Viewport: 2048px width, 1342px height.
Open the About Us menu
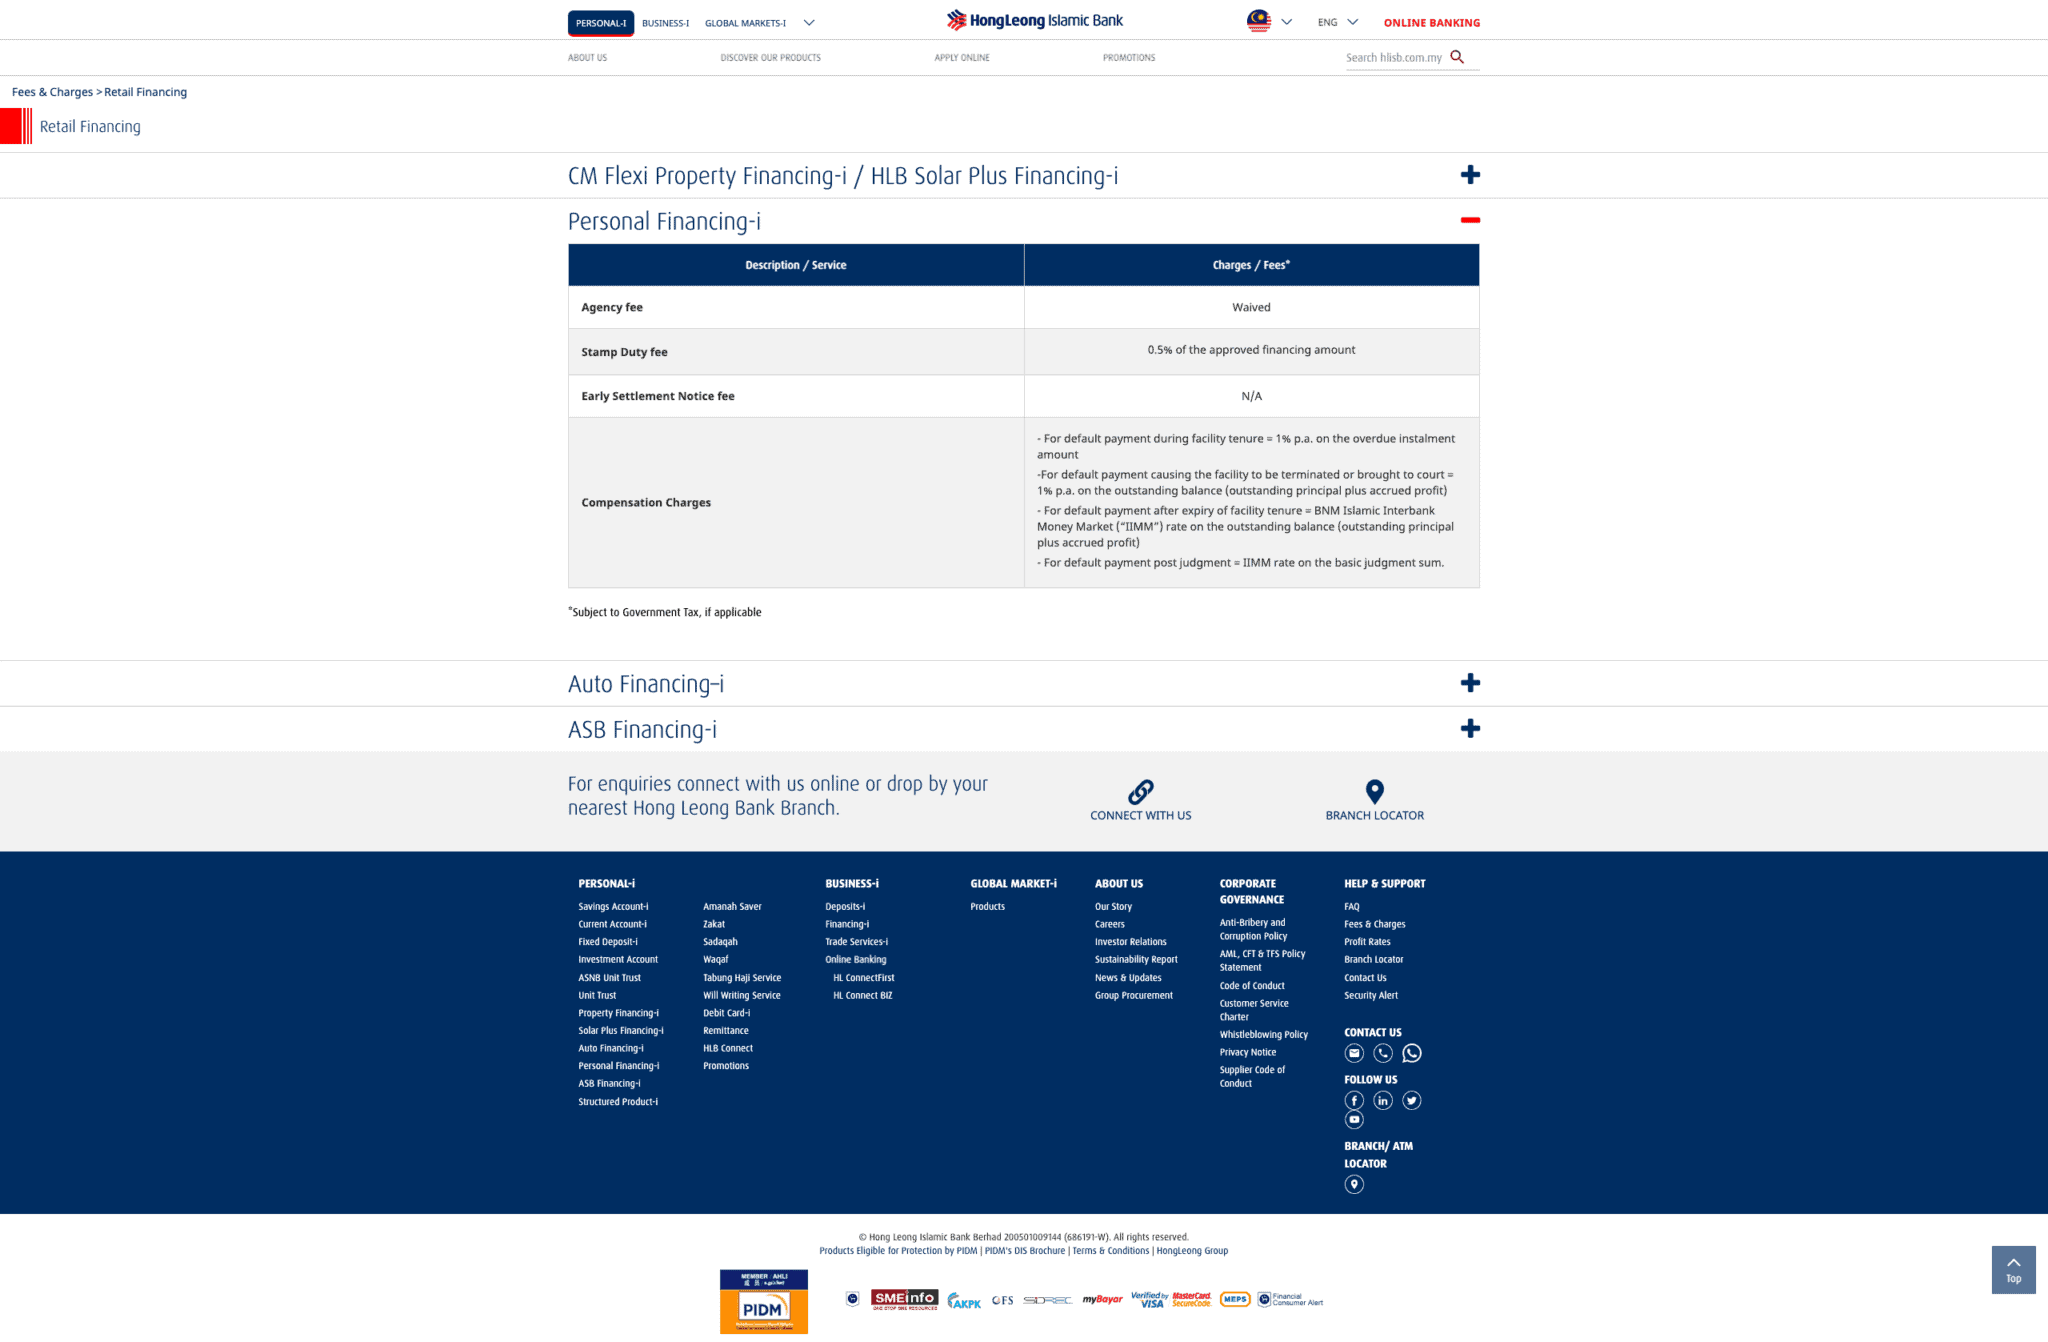click(587, 58)
